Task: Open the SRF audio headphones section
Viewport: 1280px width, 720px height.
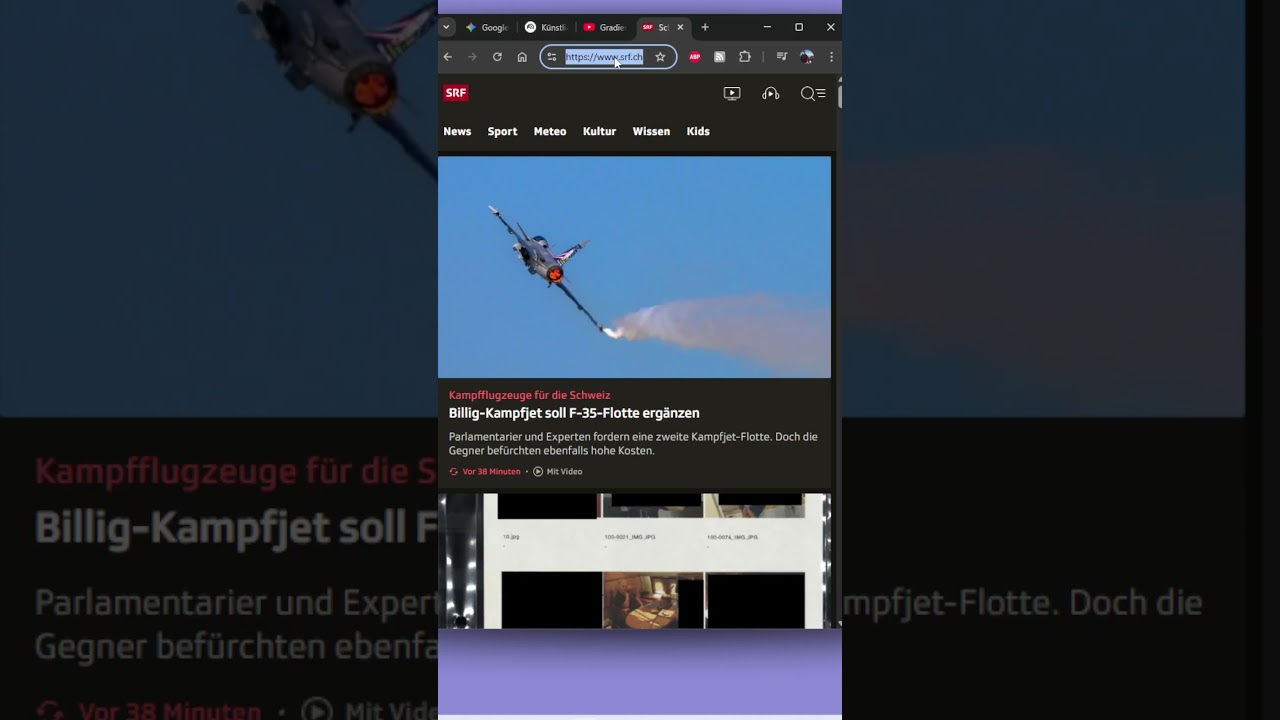Action: (x=771, y=93)
